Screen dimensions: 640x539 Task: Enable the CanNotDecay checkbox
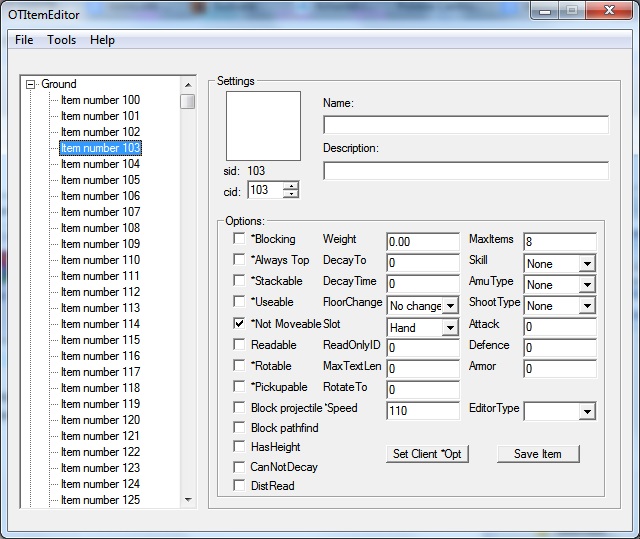click(x=239, y=467)
